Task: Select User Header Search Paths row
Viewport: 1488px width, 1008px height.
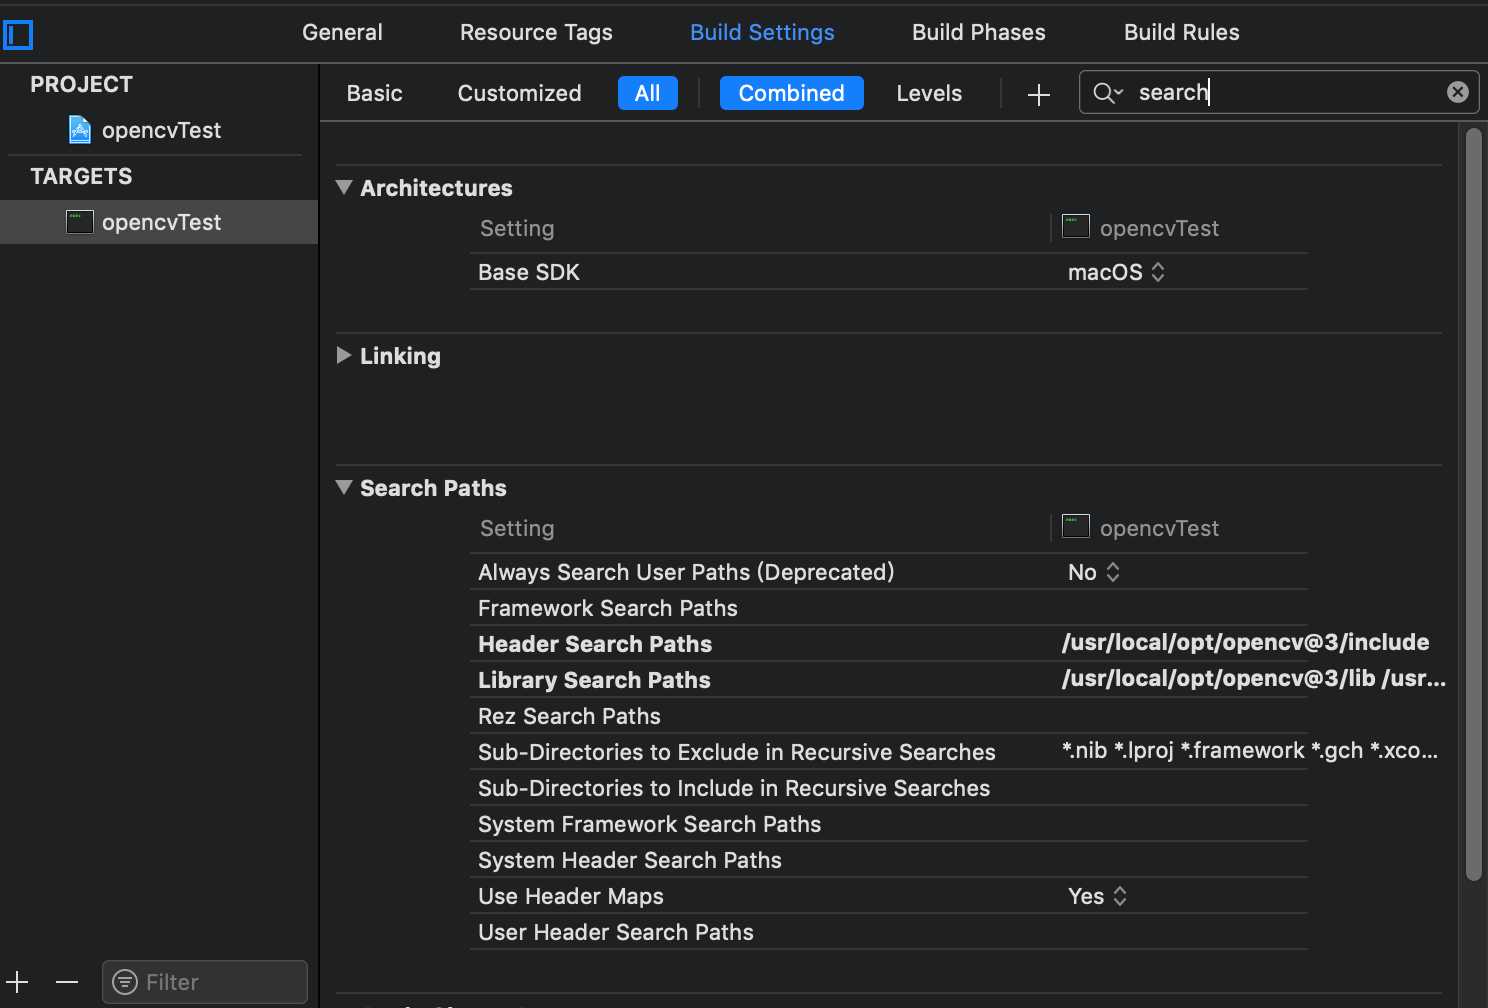Action: 888,932
